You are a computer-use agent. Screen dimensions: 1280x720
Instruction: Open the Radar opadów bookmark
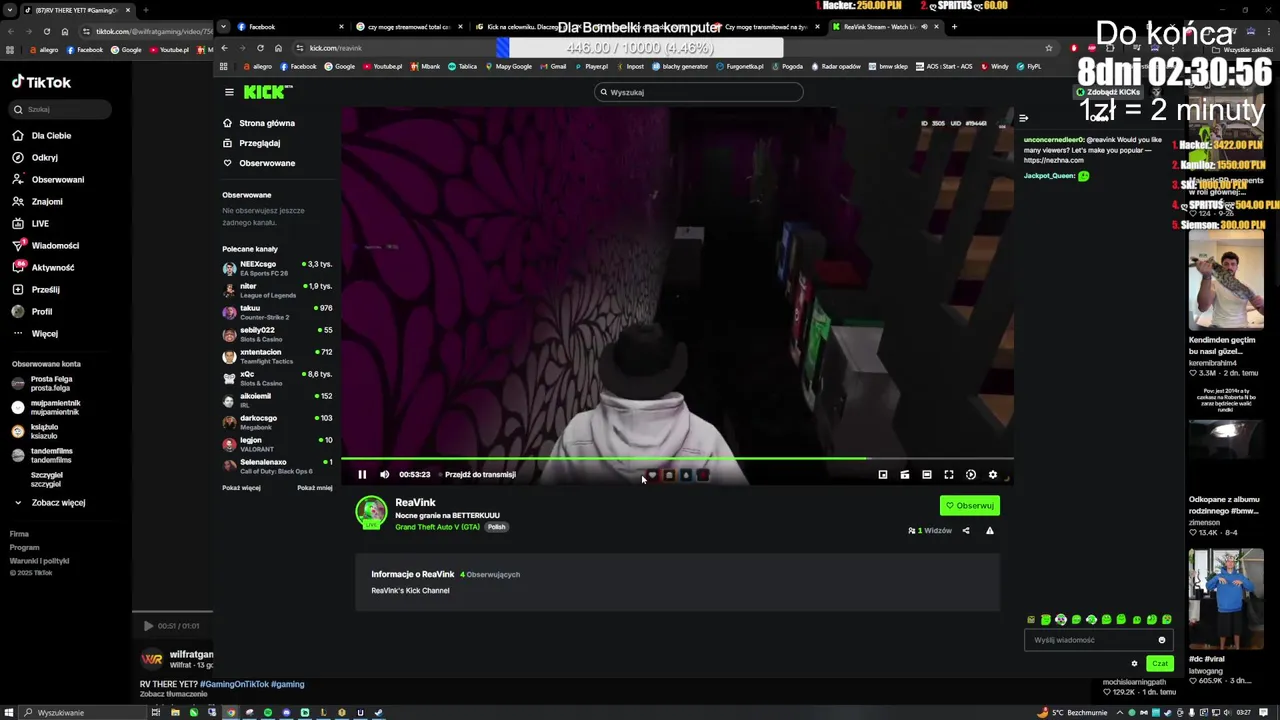(838, 67)
